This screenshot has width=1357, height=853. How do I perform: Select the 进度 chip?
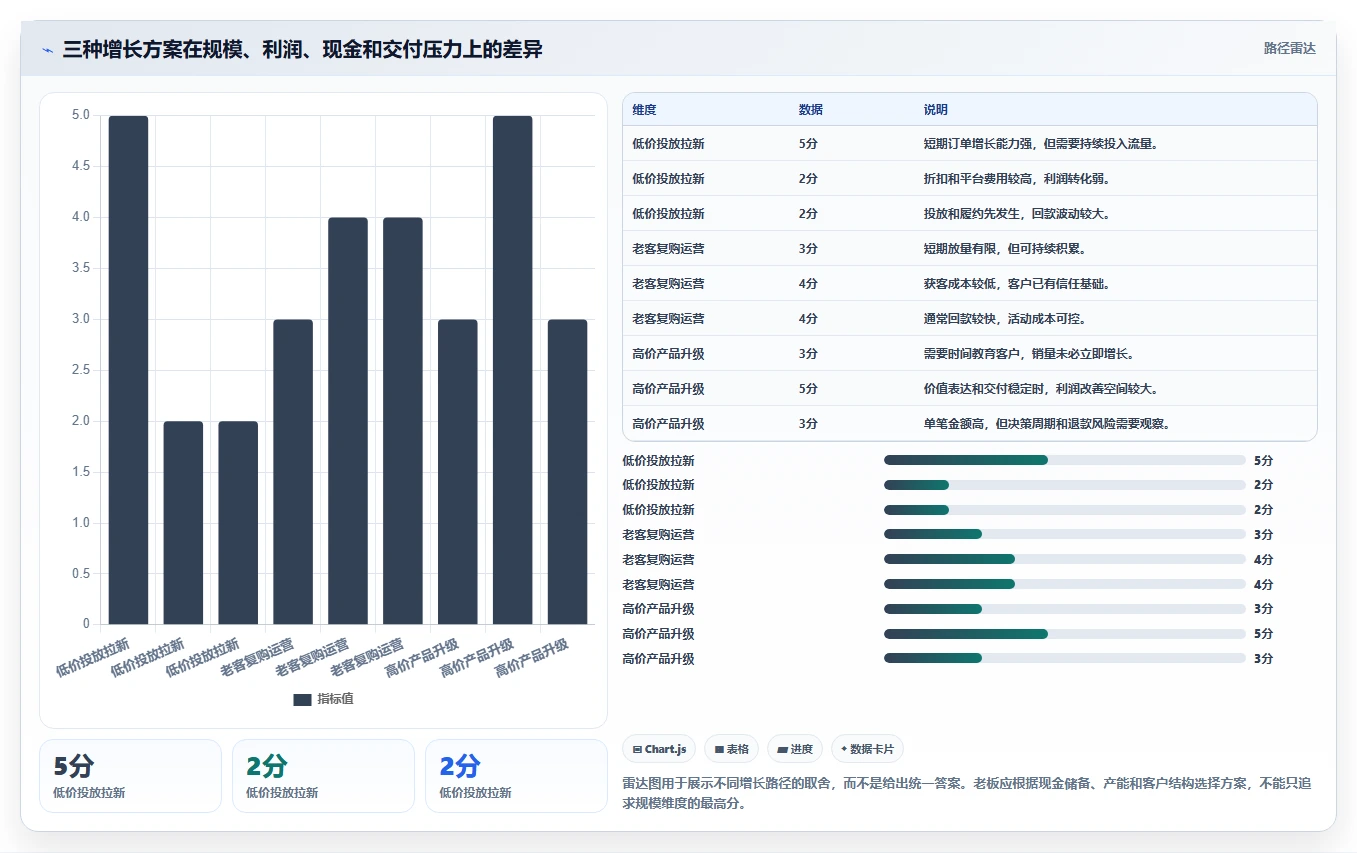tap(794, 749)
